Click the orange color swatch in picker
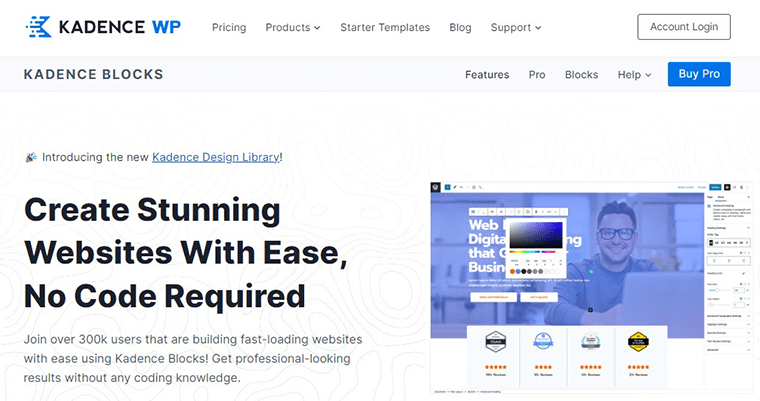Screen dimensions: 760x401 click(x=513, y=270)
